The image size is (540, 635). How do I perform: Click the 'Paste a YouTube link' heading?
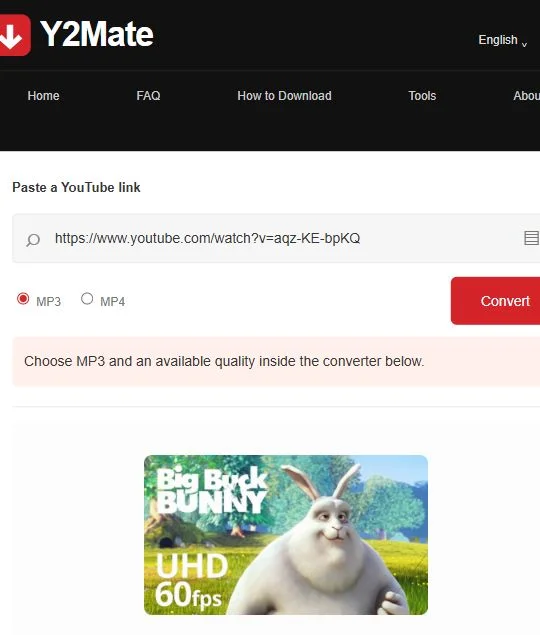point(76,187)
